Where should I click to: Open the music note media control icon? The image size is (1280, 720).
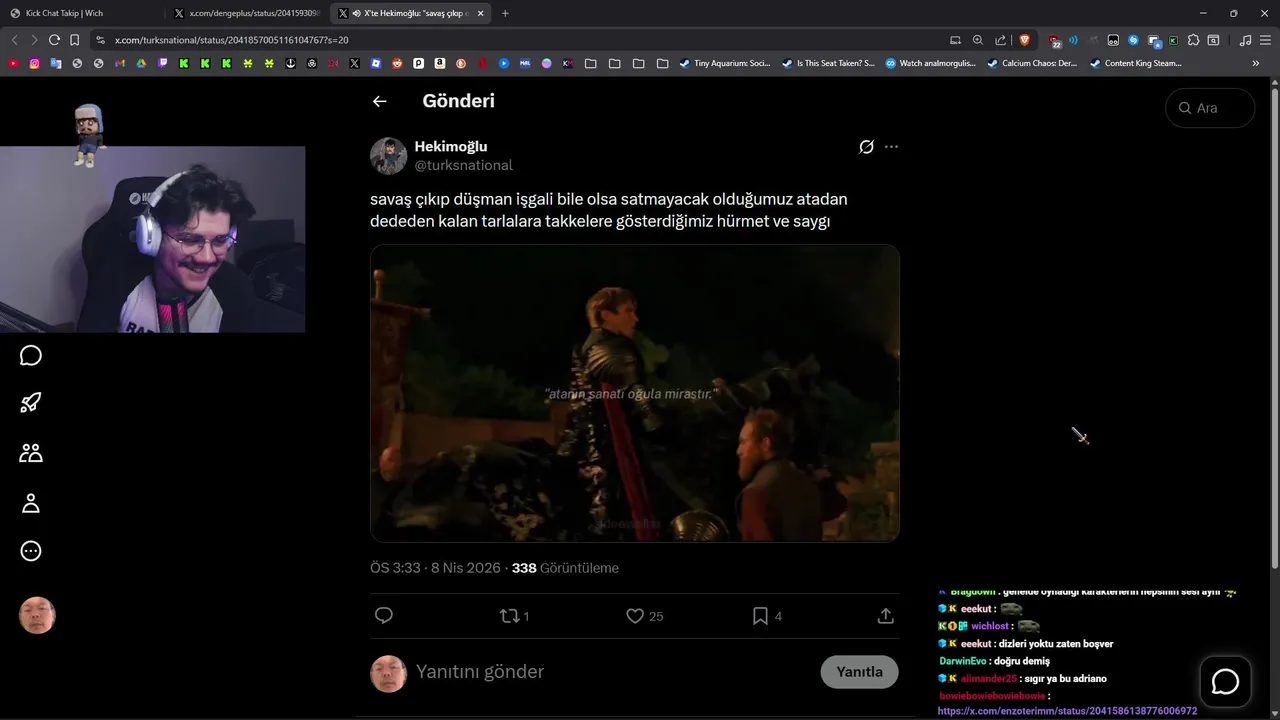point(1245,40)
